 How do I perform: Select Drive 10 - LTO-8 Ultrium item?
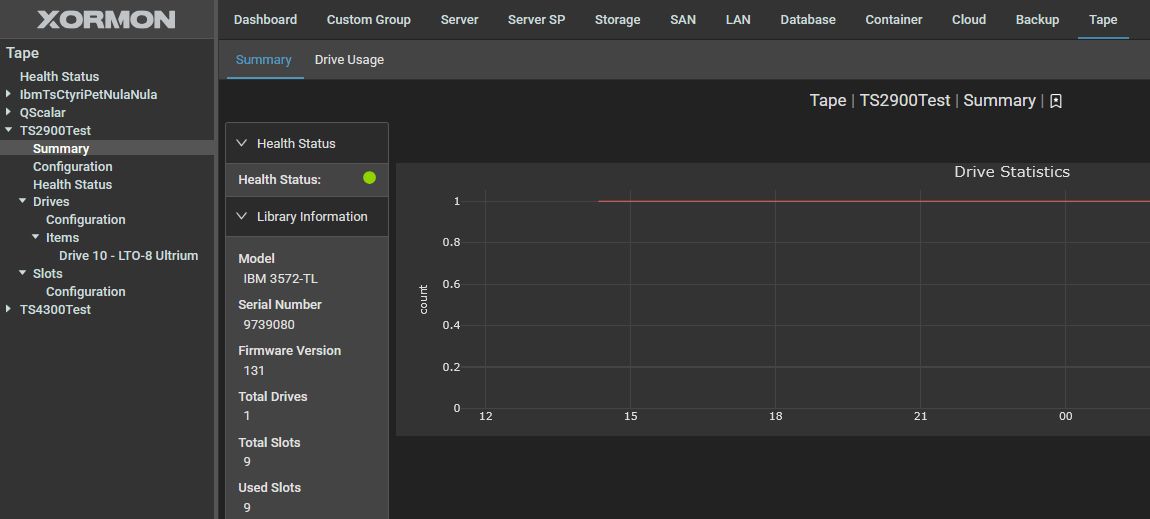click(128, 256)
